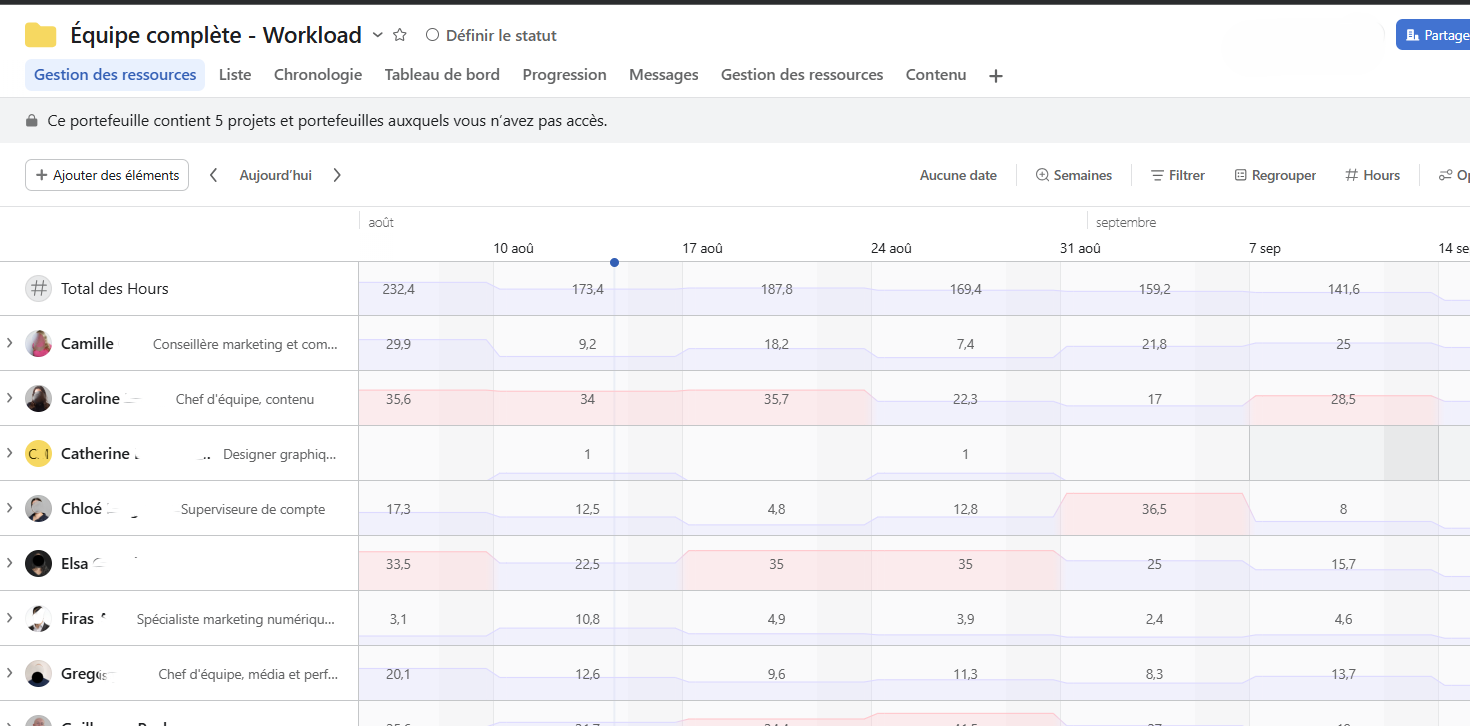Expand Camille's workload row
The height and width of the screenshot is (726, 1470).
[9, 343]
